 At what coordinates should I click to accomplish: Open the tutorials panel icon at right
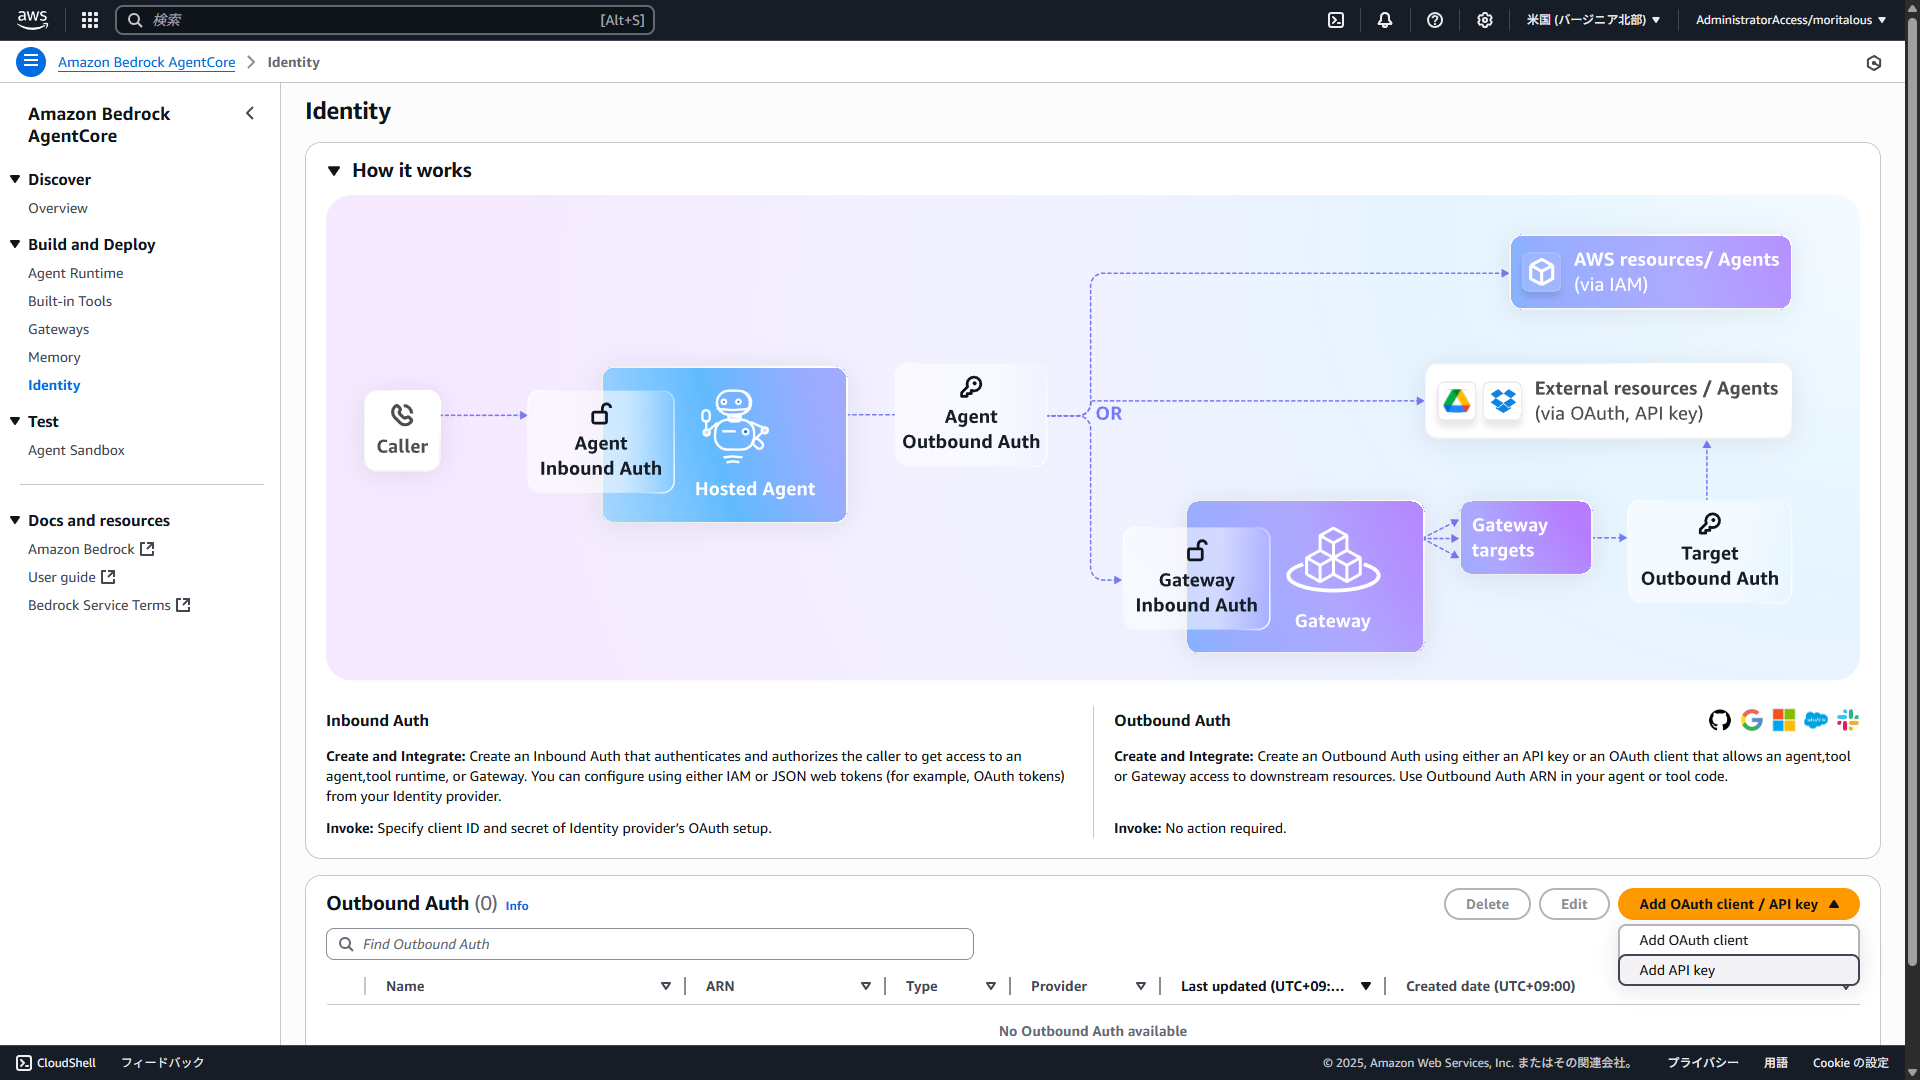pos(1874,63)
